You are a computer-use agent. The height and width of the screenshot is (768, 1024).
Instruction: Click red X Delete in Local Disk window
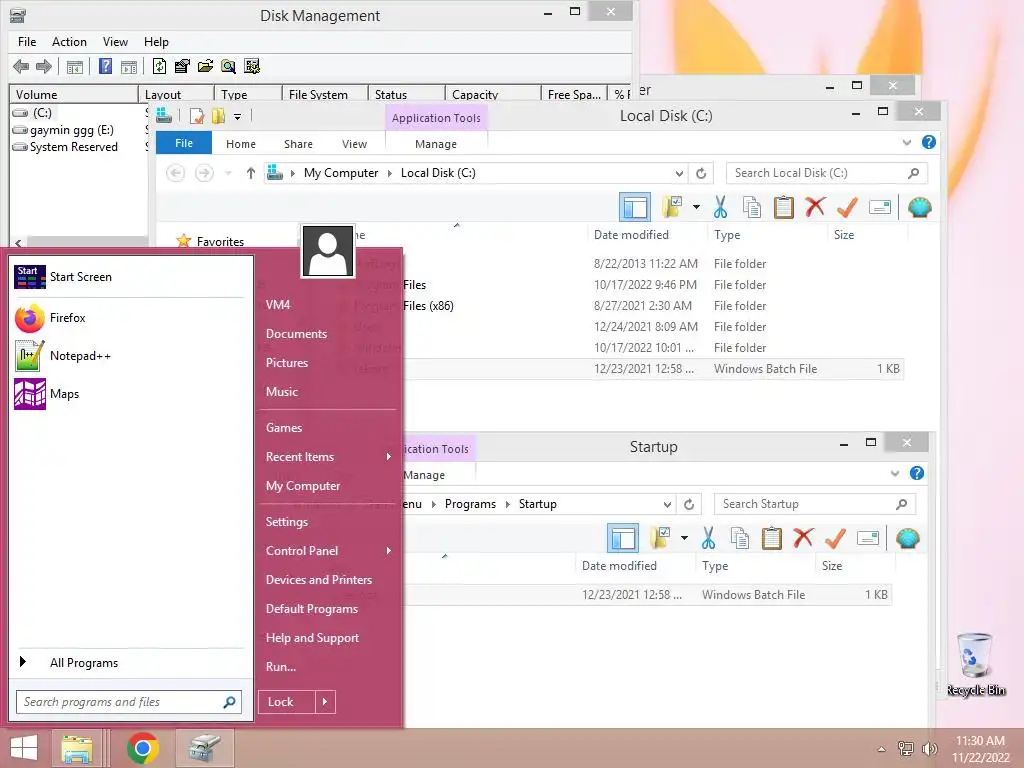tap(815, 207)
